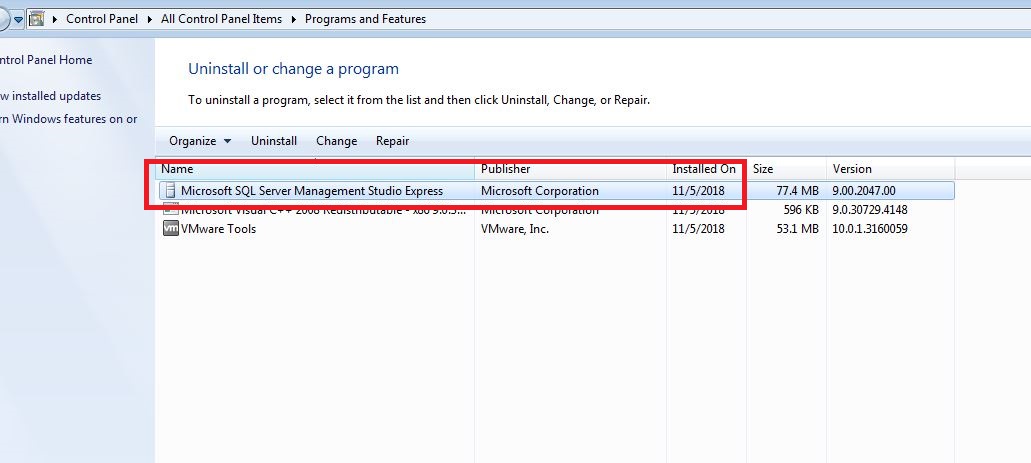Open View installed updates link
Image resolution: width=1031 pixels, height=463 pixels.
[51, 96]
